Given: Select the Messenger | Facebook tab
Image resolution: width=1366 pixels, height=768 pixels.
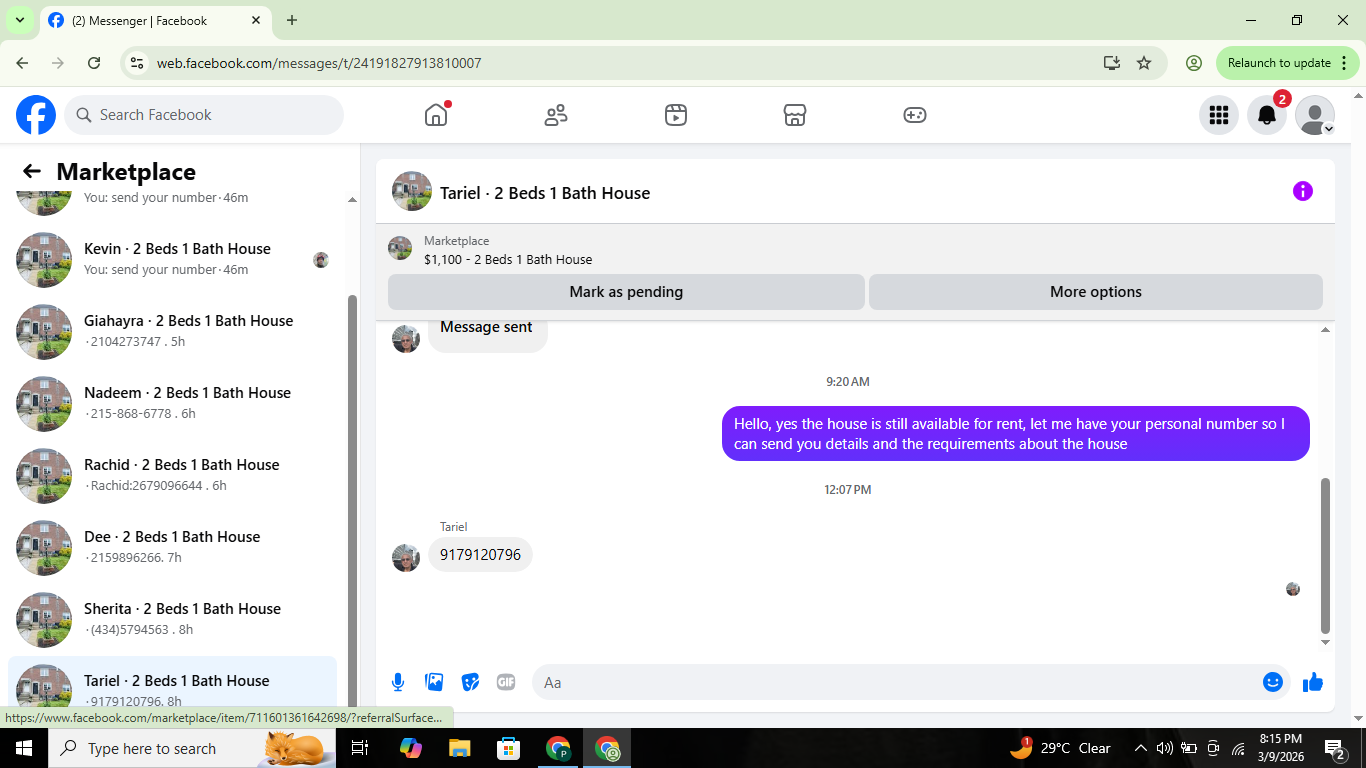Looking at the screenshot, I should (156, 20).
